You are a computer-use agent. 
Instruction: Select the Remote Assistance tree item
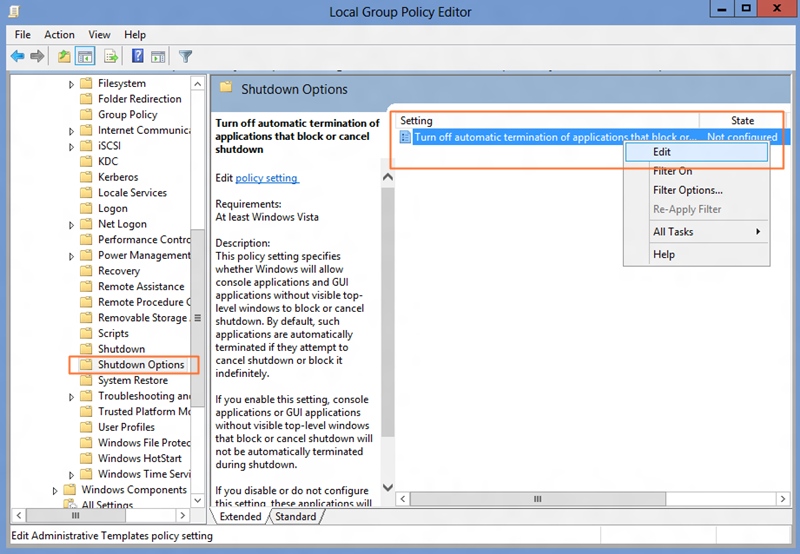[x=141, y=286]
